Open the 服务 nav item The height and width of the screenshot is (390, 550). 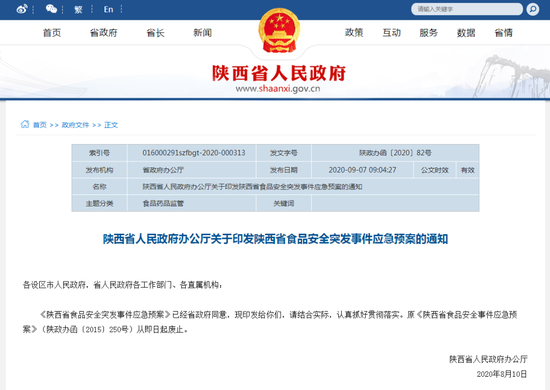[429, 33]
